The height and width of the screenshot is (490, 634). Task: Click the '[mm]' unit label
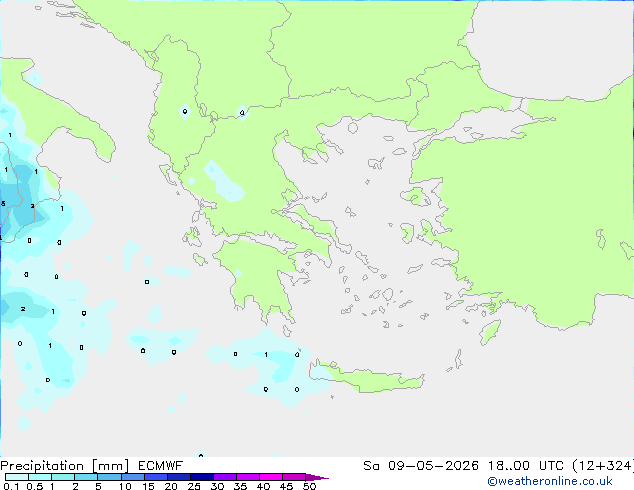(x=110, y=466)
